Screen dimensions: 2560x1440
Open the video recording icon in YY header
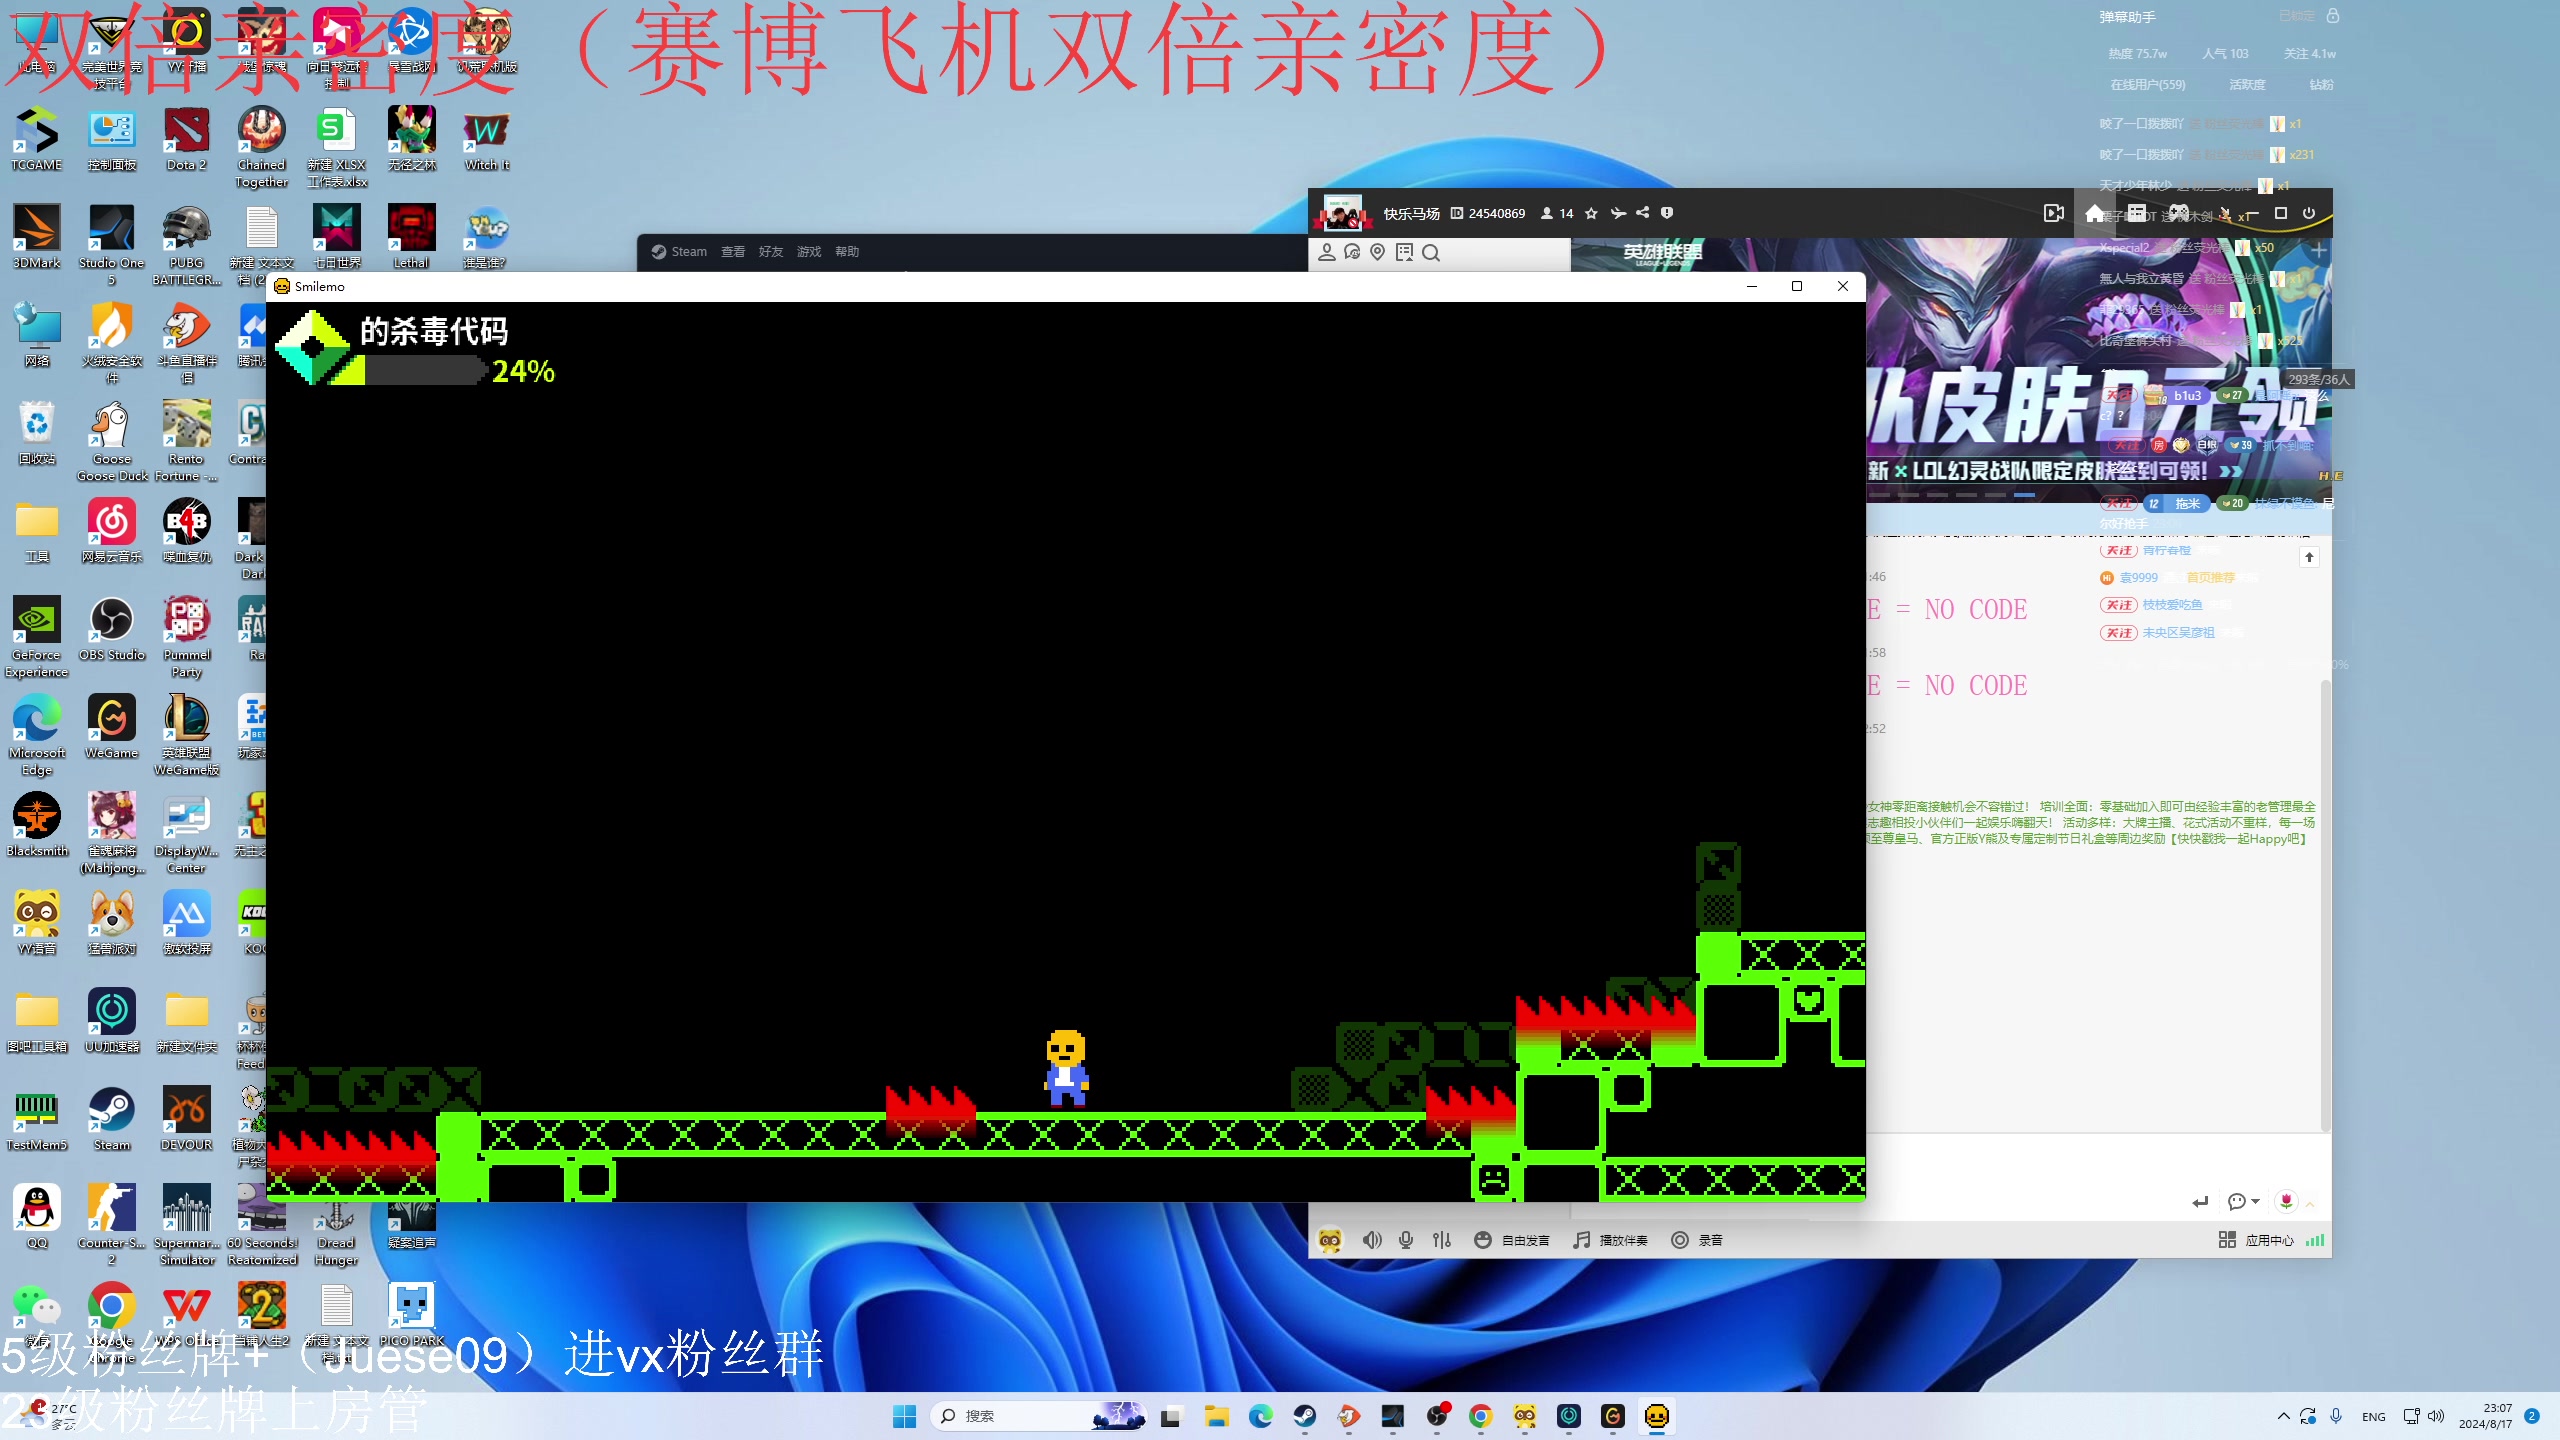pos(2054,213)
